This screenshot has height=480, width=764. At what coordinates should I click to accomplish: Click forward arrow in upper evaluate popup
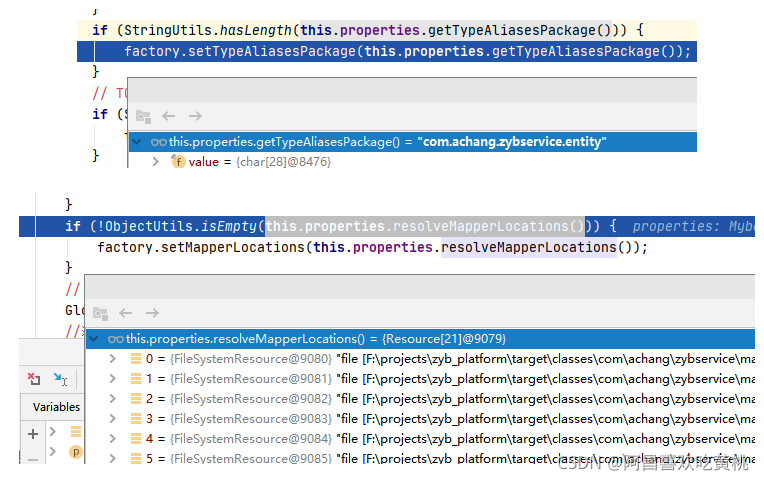[195, 116]
